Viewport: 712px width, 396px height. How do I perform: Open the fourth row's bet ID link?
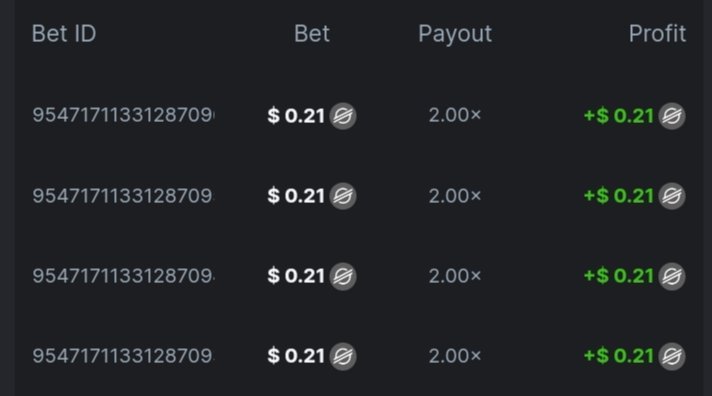[x=124, y=356]
